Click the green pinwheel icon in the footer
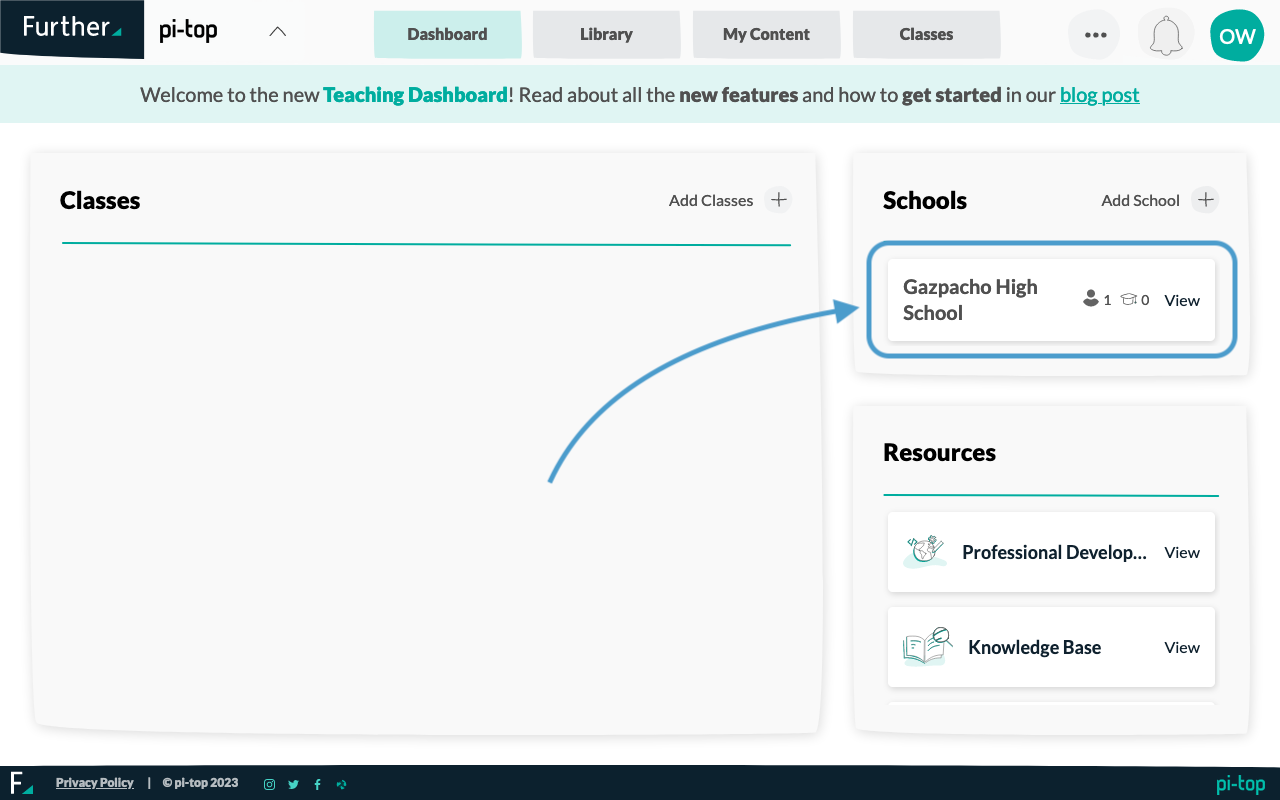 (341, 784)
